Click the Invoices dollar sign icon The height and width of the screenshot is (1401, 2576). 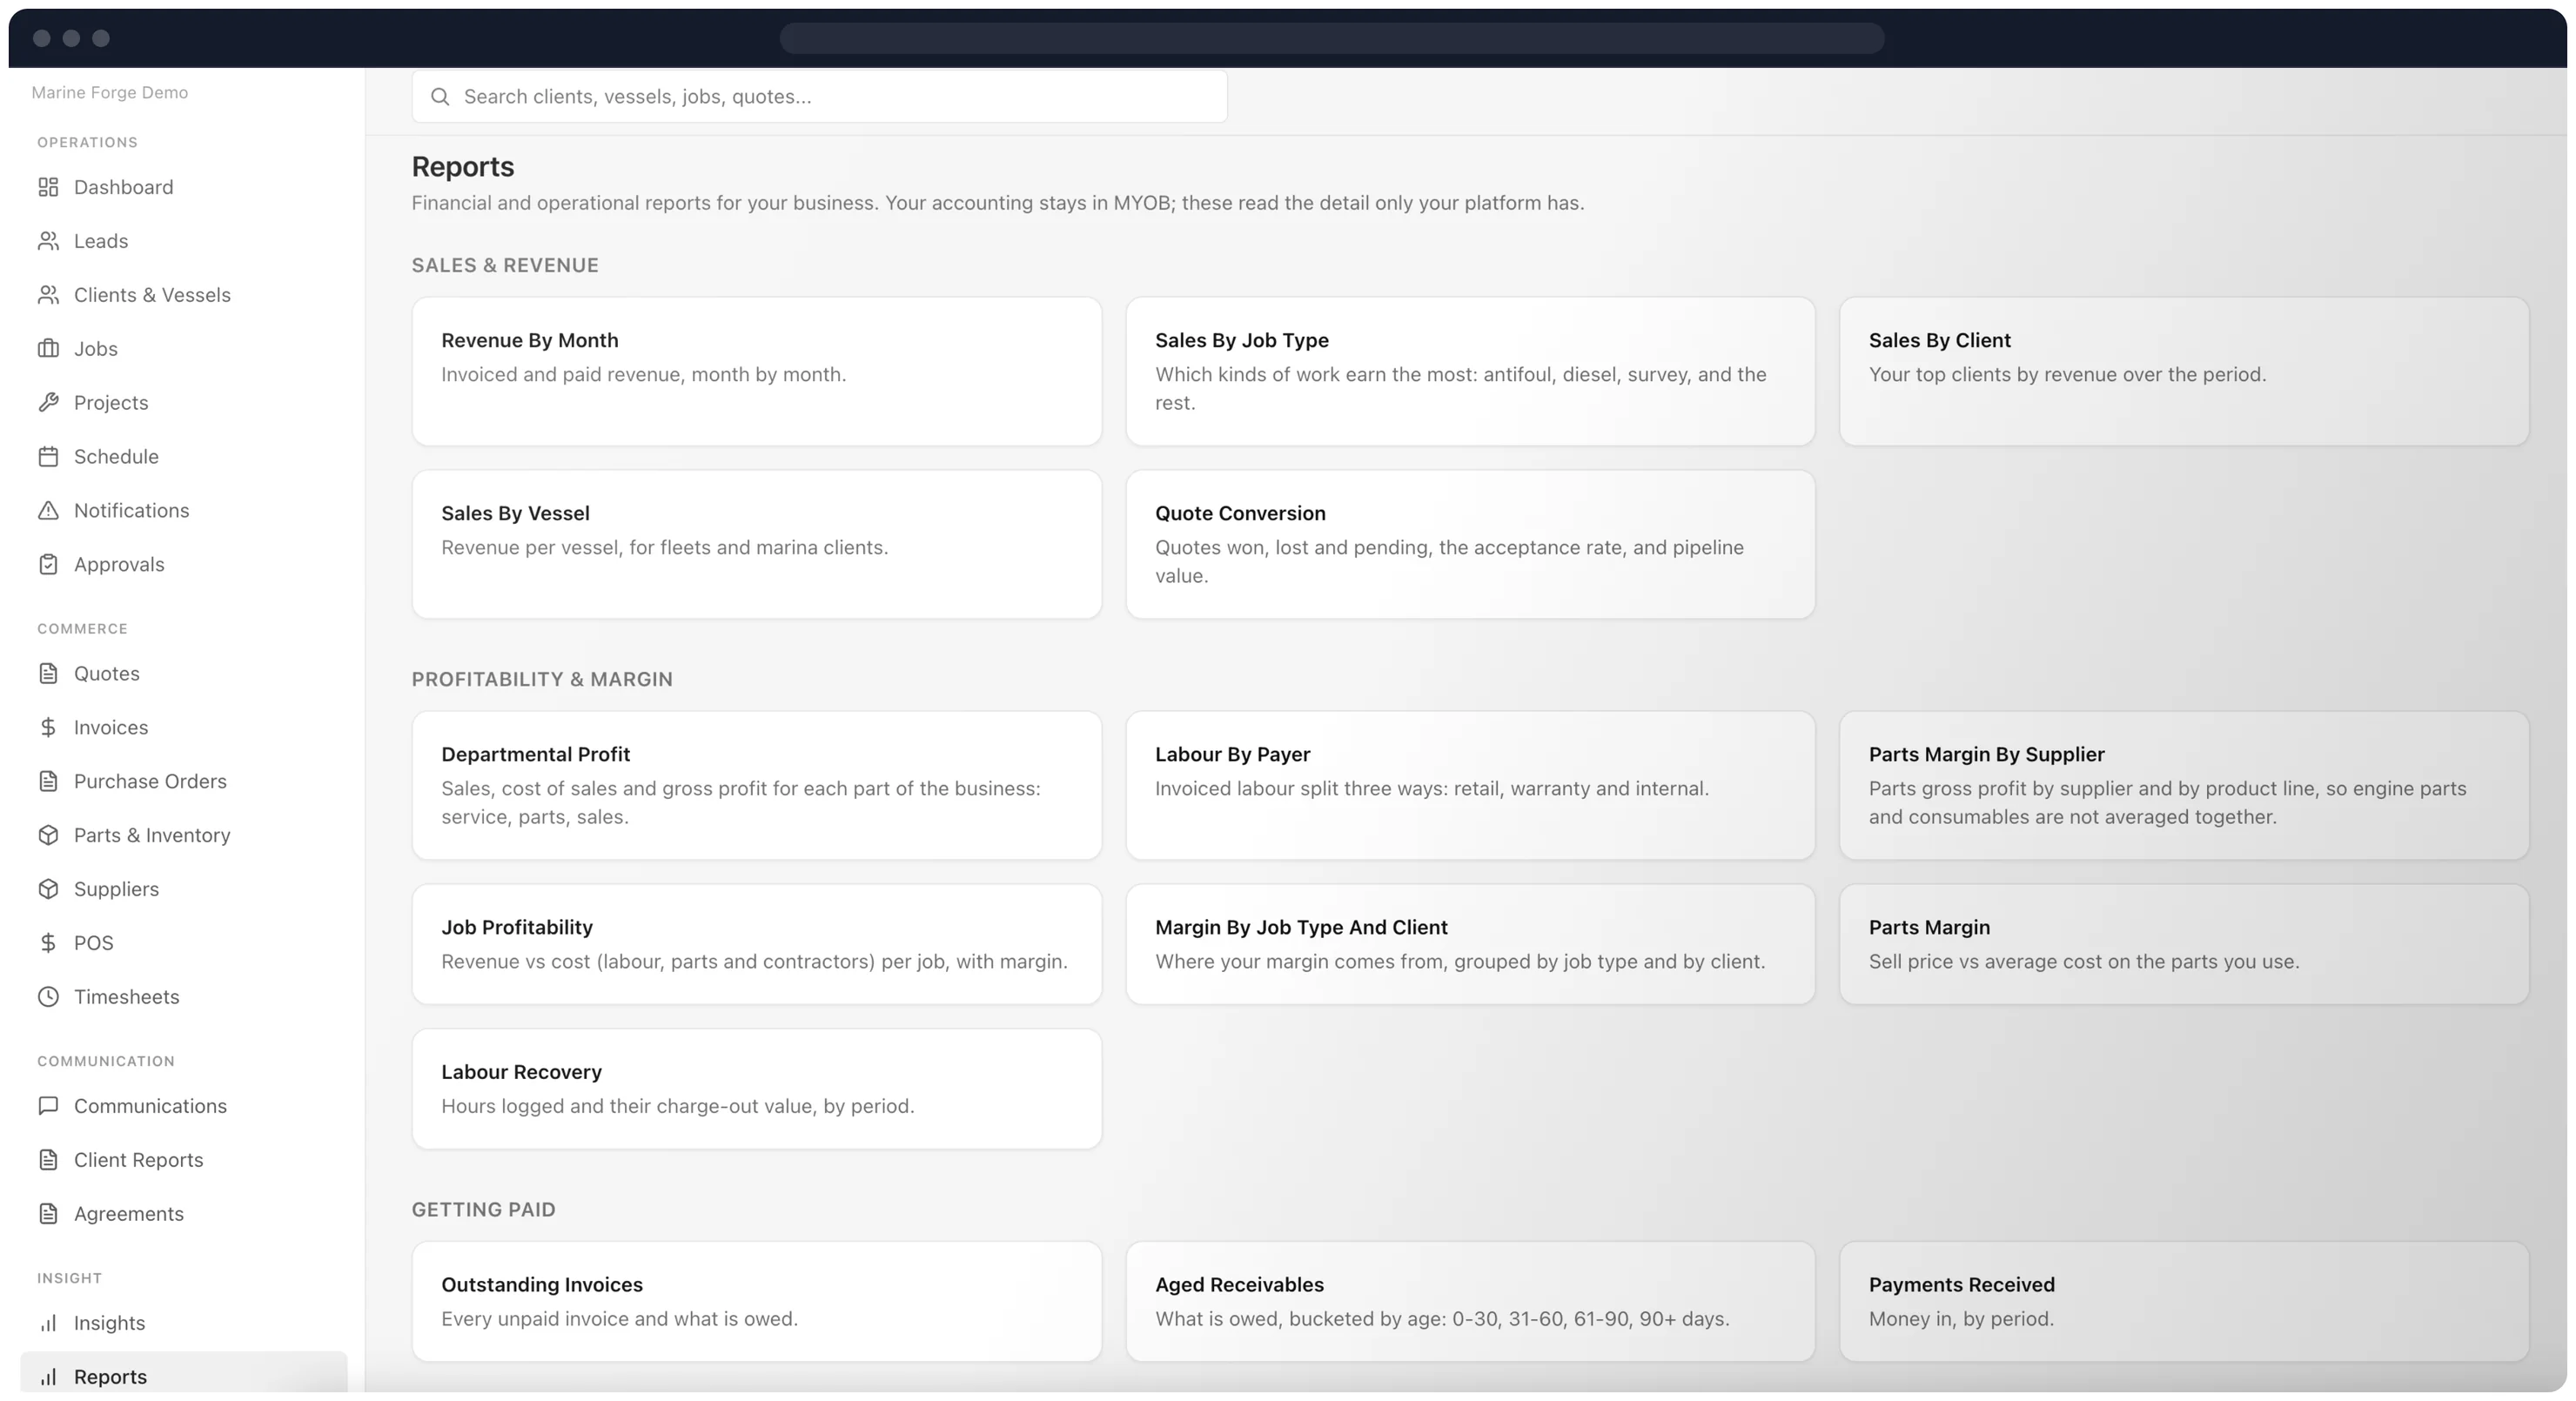[x=48, y=728]
